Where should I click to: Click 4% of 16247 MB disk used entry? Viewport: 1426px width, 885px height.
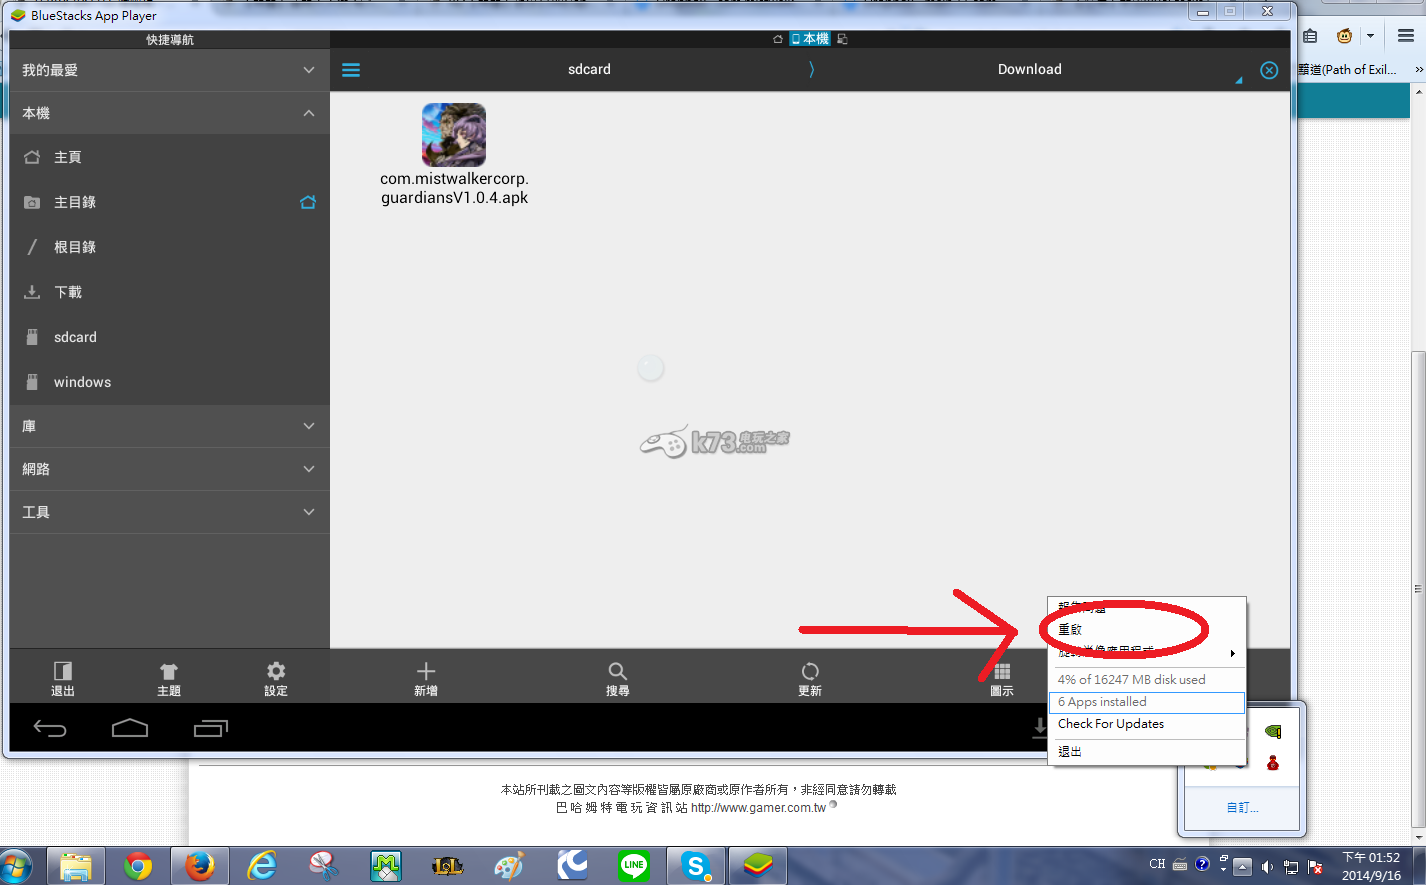[x=1146, y=679]
